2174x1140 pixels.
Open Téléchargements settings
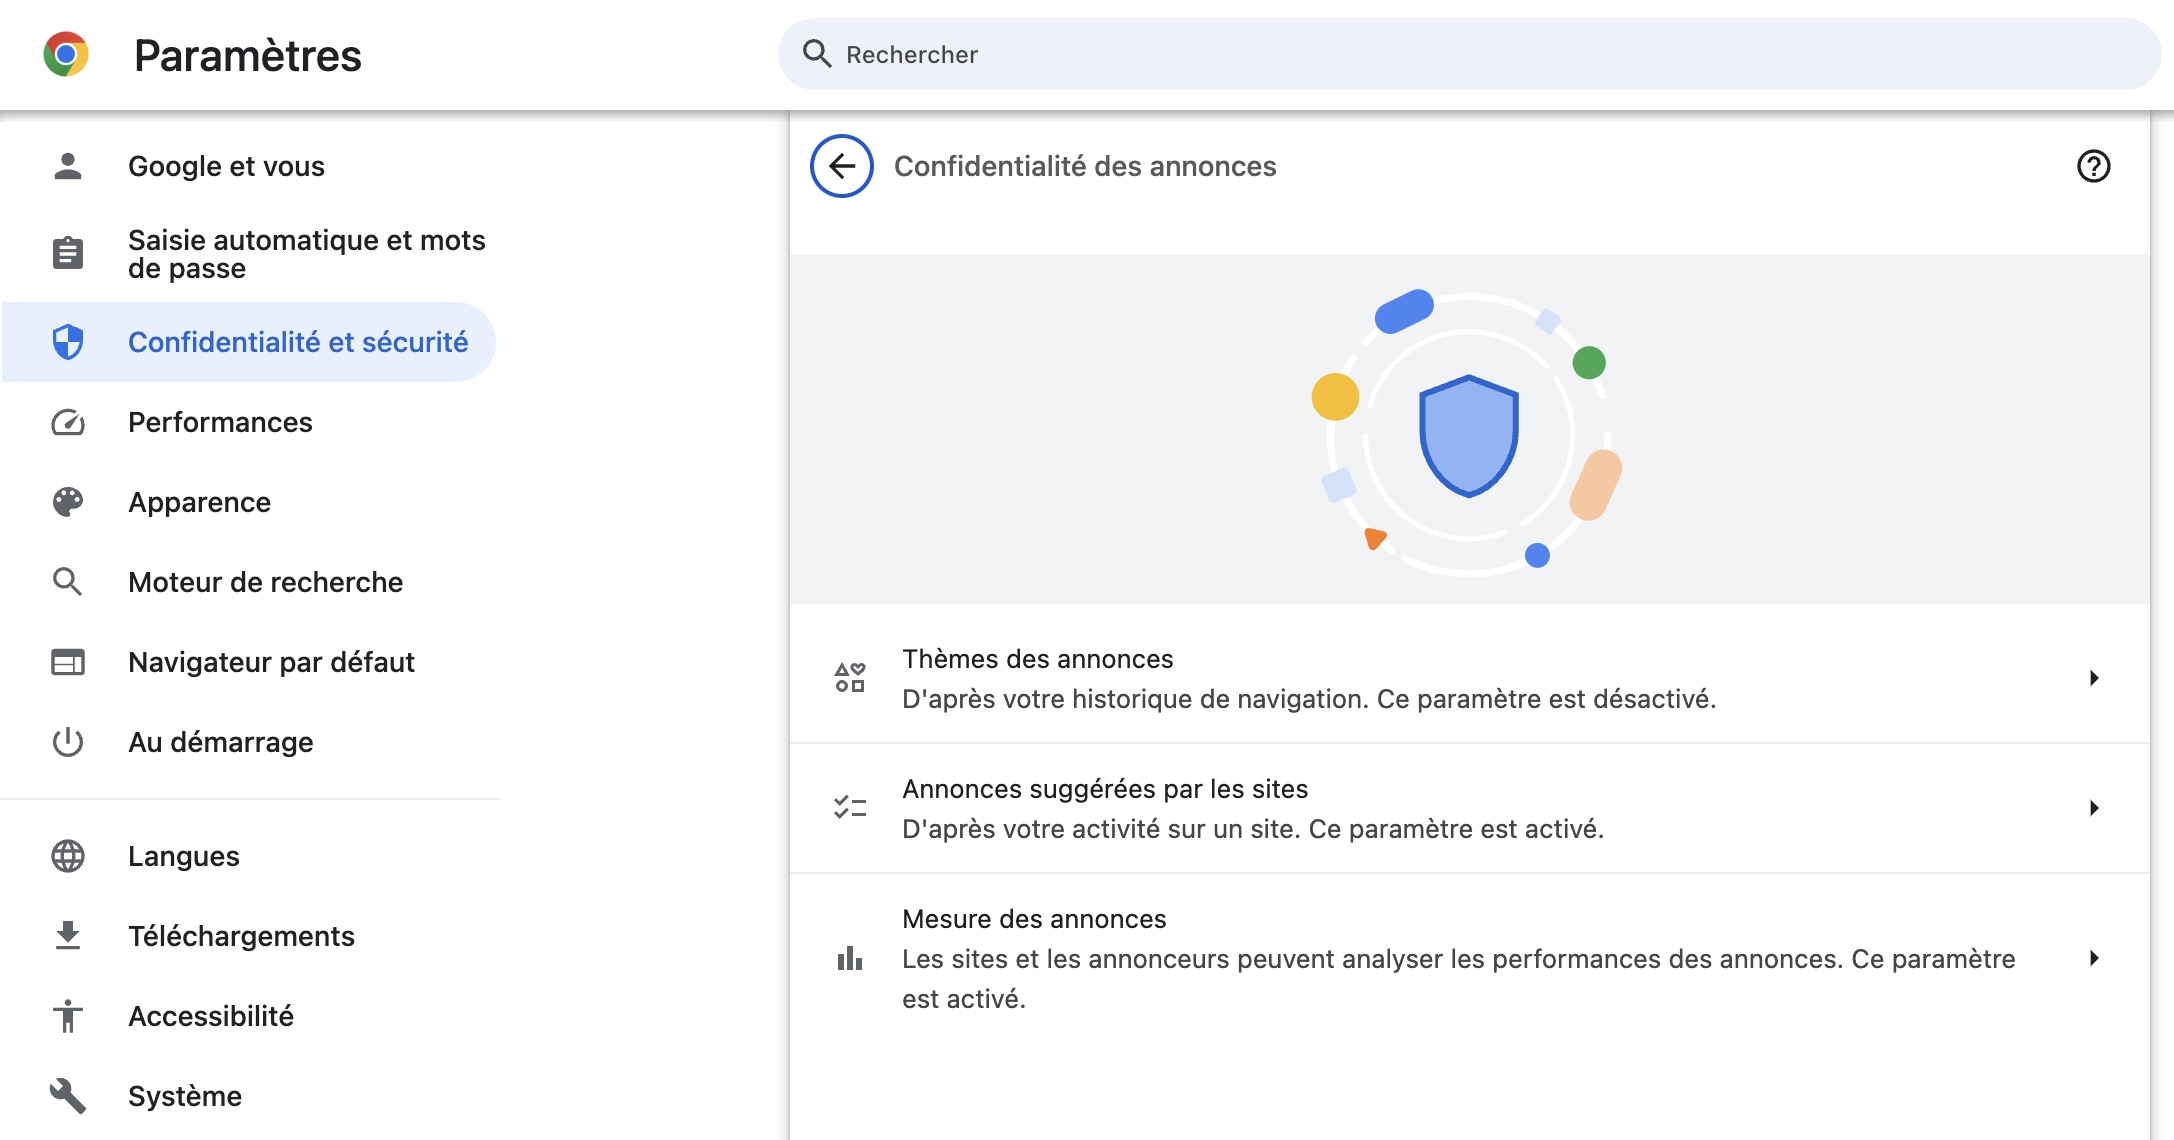coord(241,936)
